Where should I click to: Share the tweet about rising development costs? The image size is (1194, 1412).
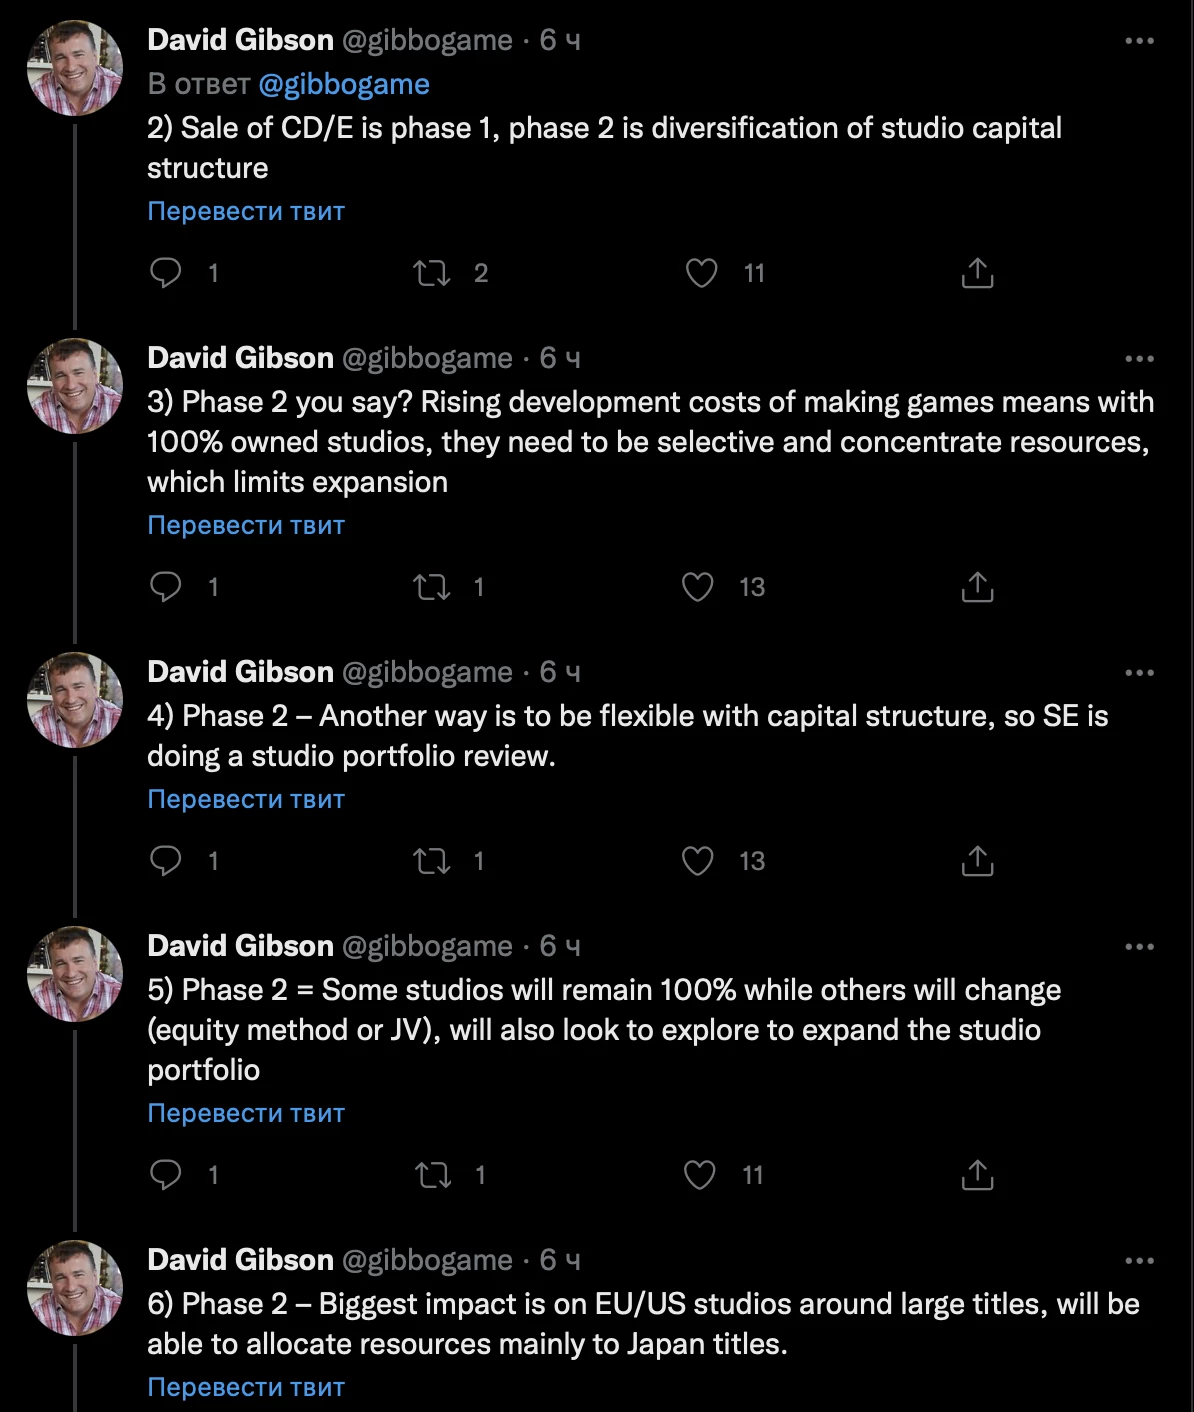[977, 587]
